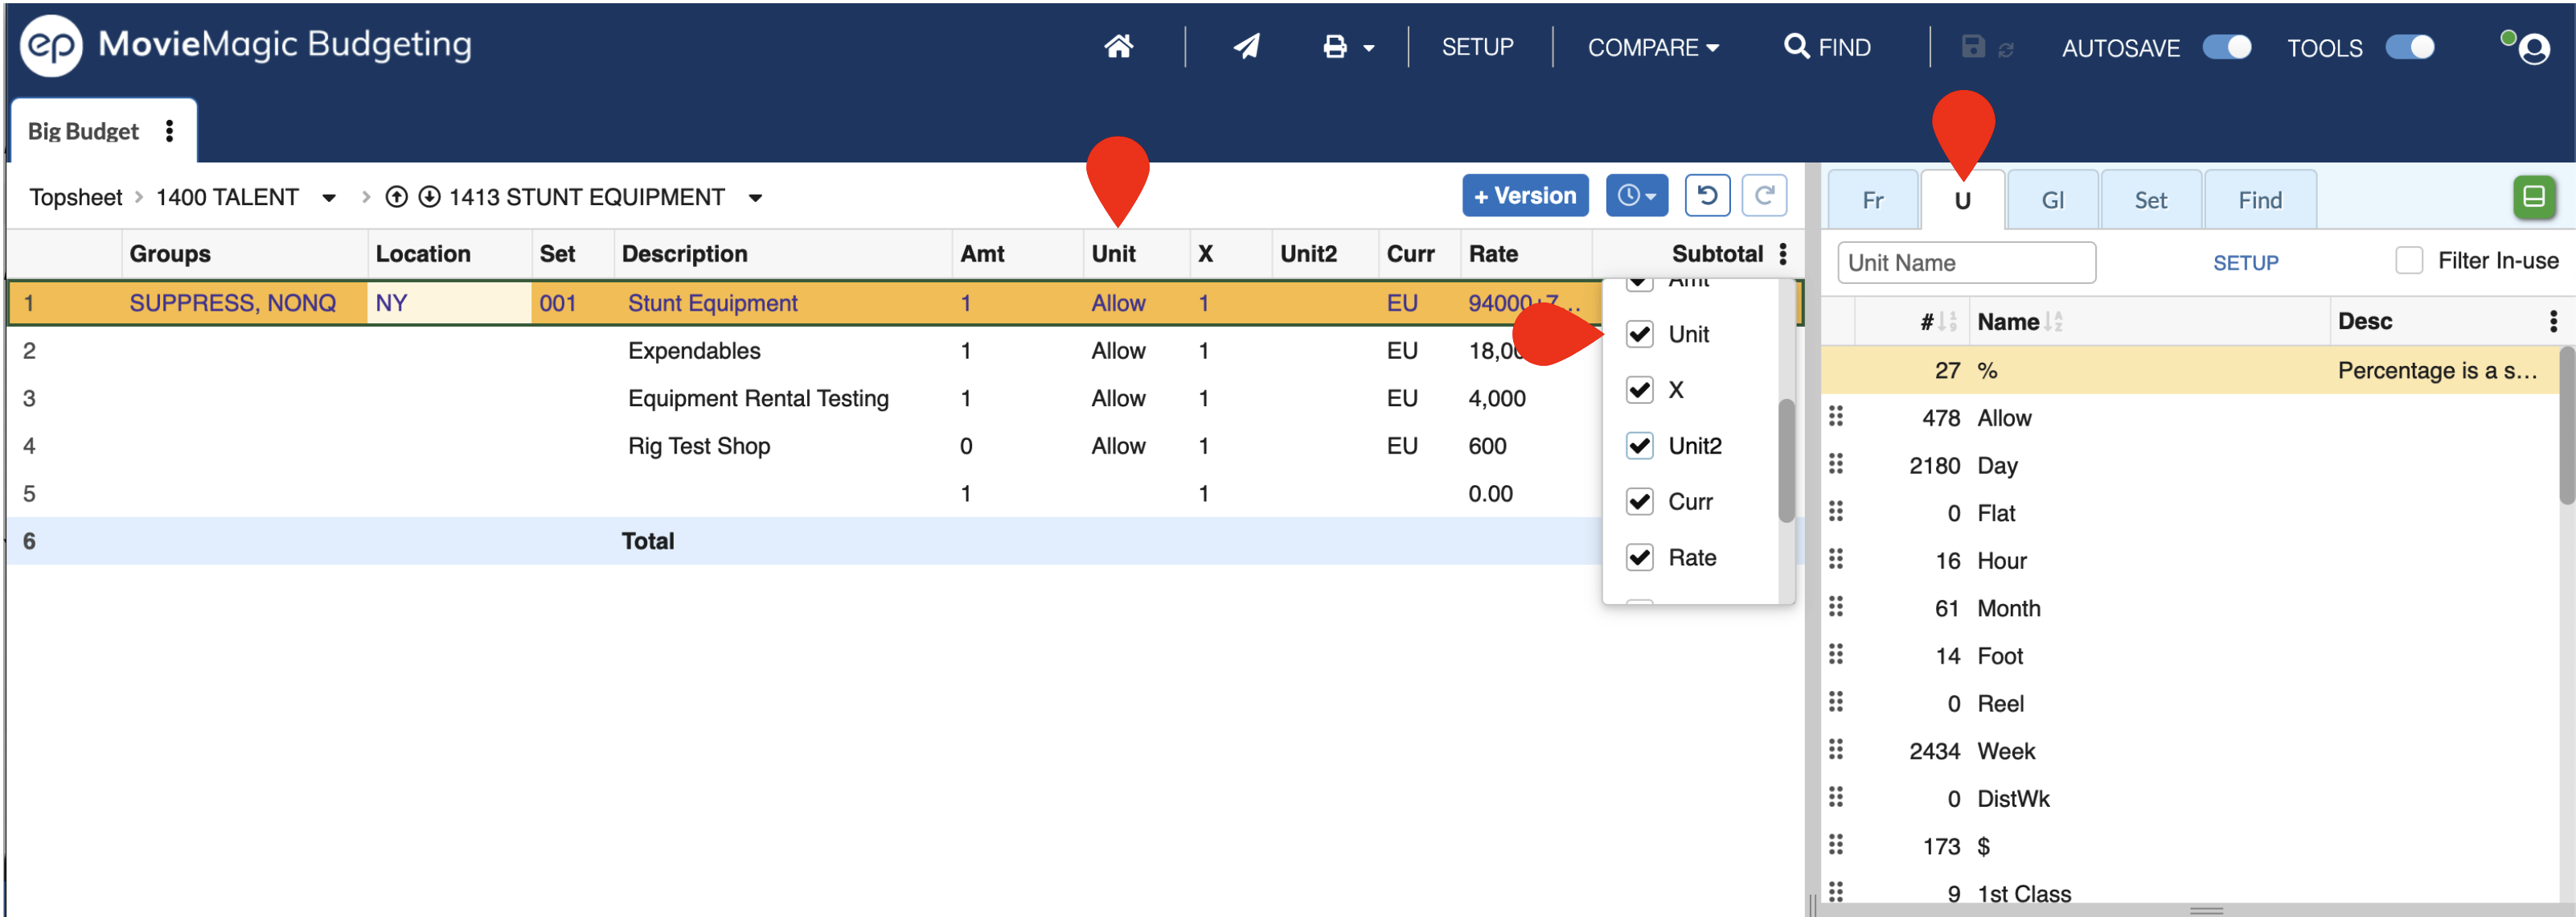Go to next account with down arrow
Screen dimensions: 2576x917
429,197
